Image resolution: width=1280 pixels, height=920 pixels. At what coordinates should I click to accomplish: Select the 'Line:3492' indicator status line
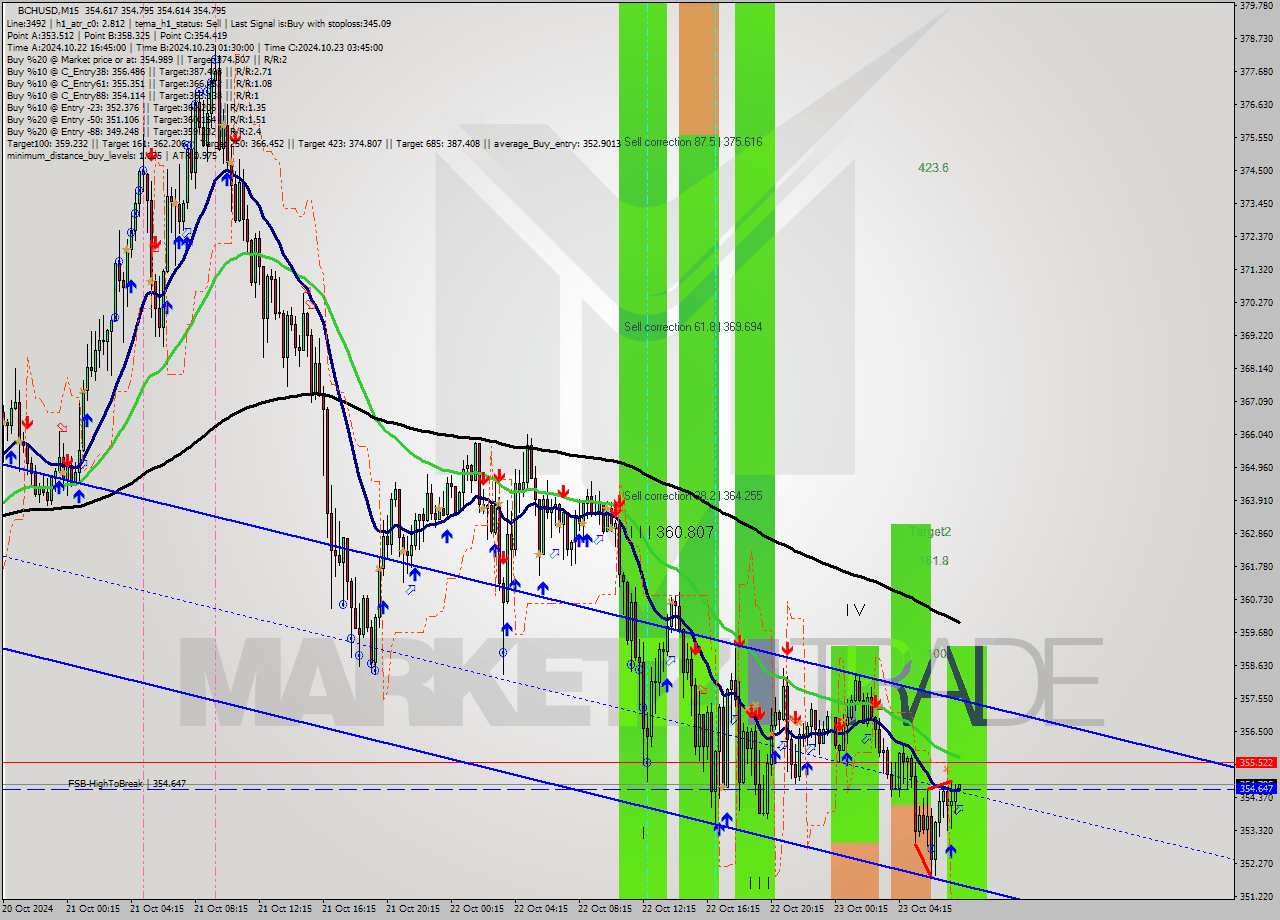tap(198, 23)
